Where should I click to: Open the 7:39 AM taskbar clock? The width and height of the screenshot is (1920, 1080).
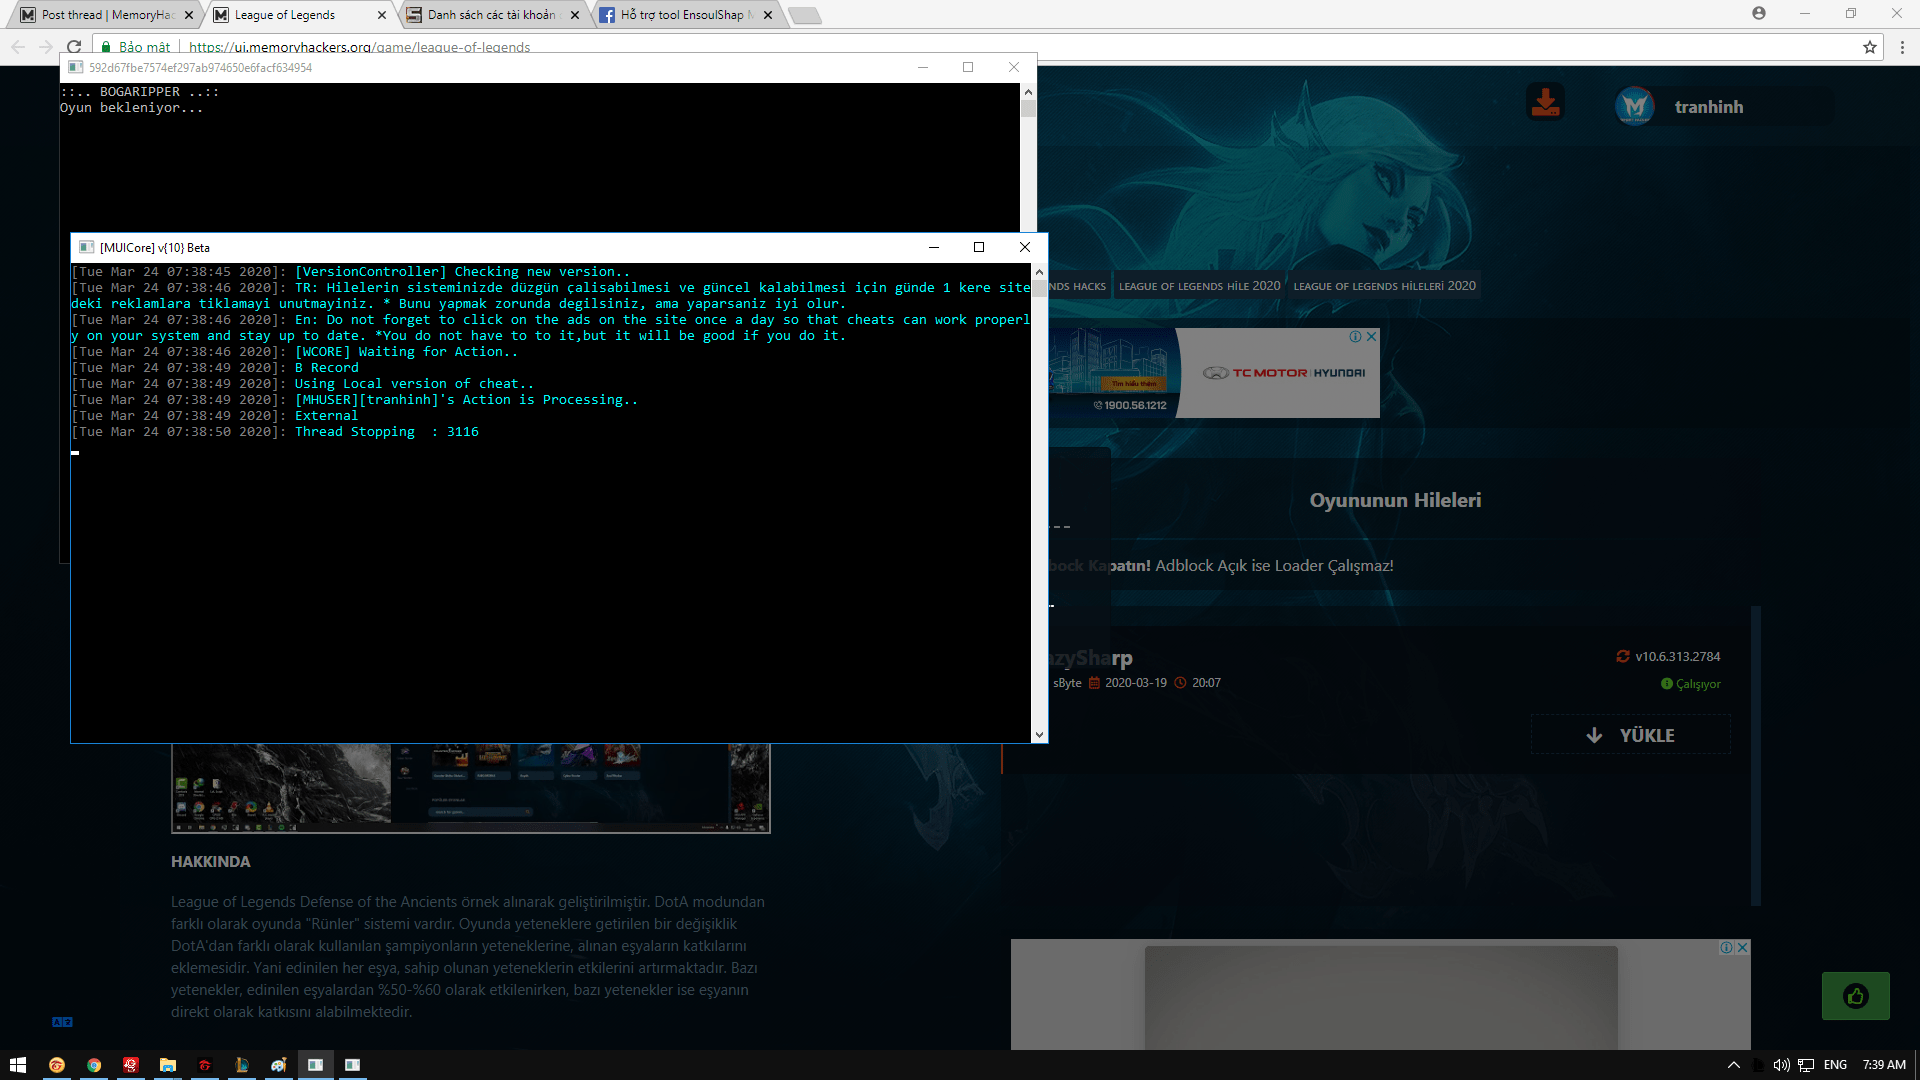point(1884,1065)
